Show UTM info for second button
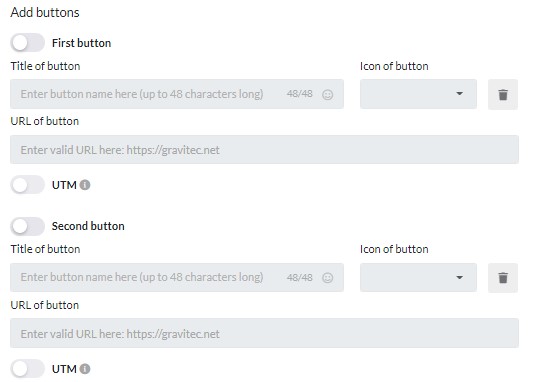This screenshot has width=549, height=382. [85, 369]
